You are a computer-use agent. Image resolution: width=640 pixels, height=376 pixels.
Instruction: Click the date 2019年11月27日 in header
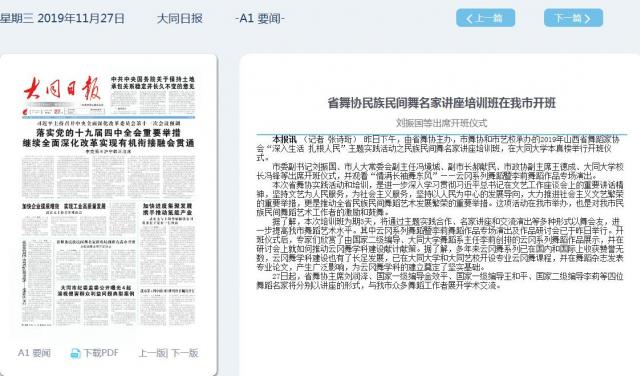click(81, 18)
